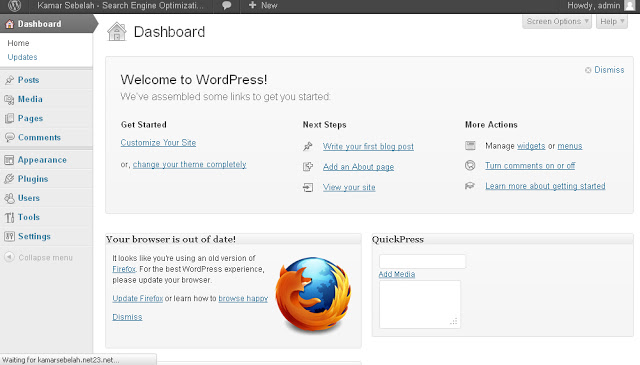Open the Appearance menu
Screen dimensions: 640x365
(42, 160)
